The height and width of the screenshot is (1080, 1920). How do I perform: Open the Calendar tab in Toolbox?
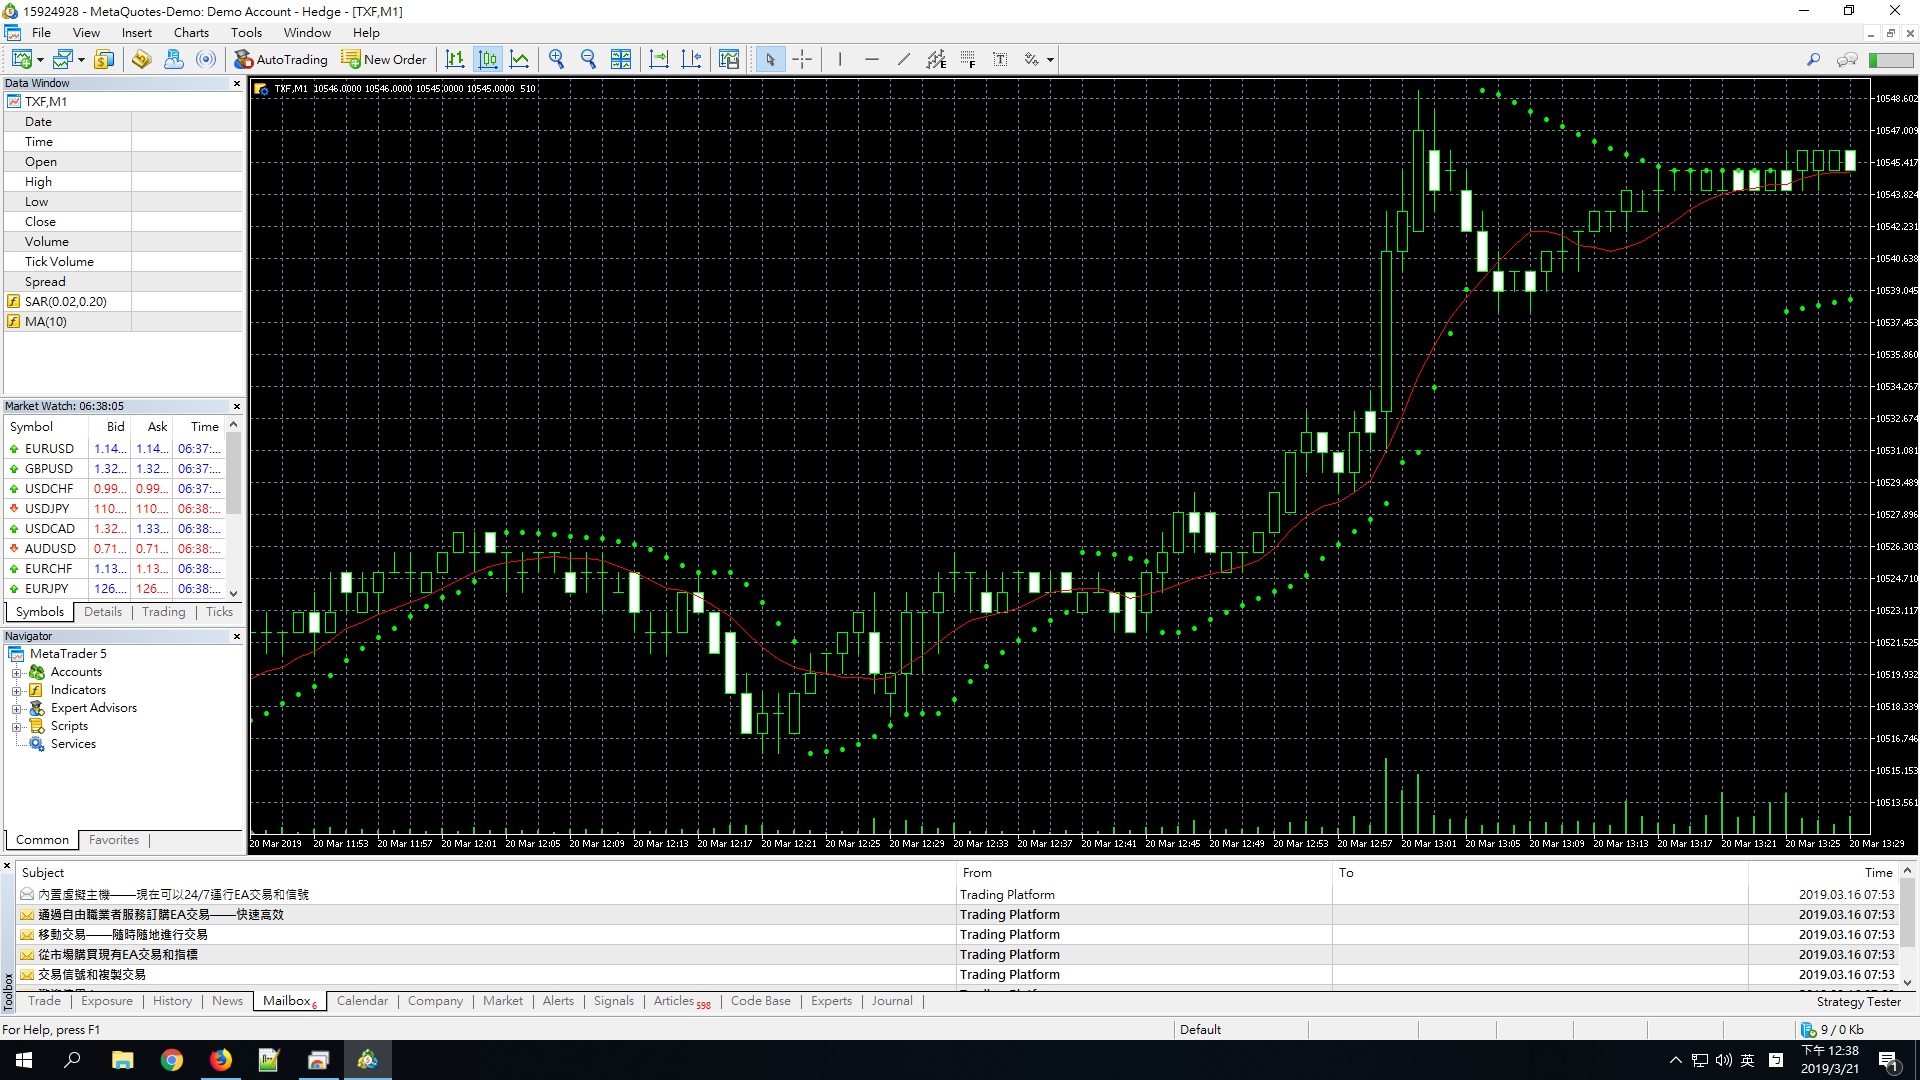pos(362,1000)
